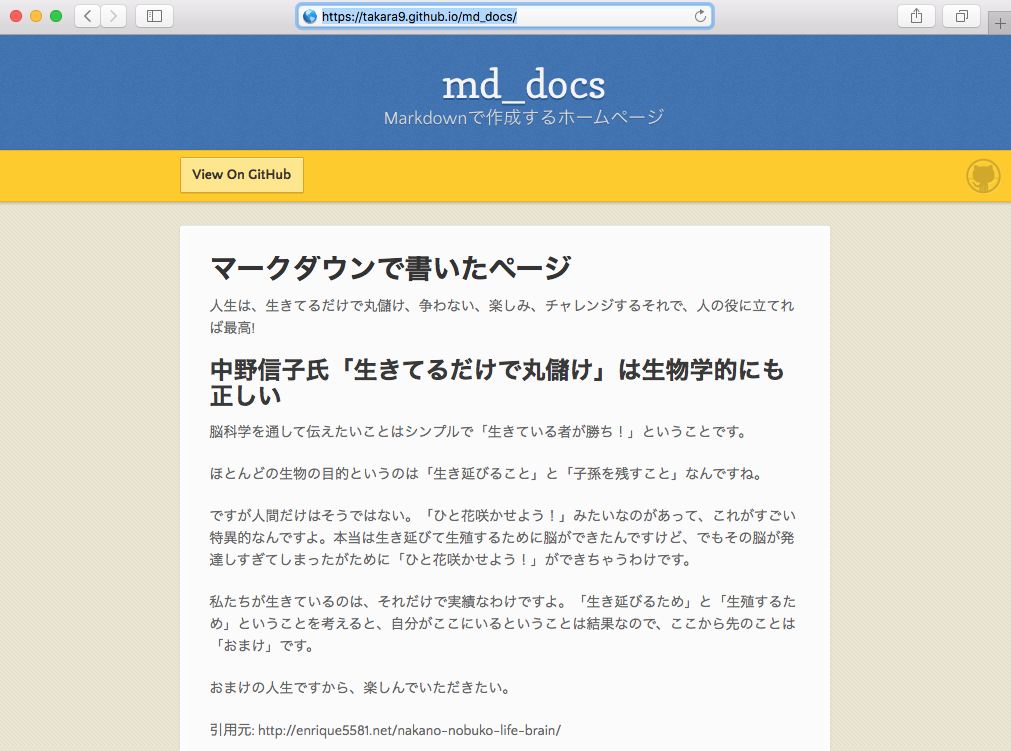Click the md_docs site title
This screenshot has height=751, width=1011.
coord(523,85)
